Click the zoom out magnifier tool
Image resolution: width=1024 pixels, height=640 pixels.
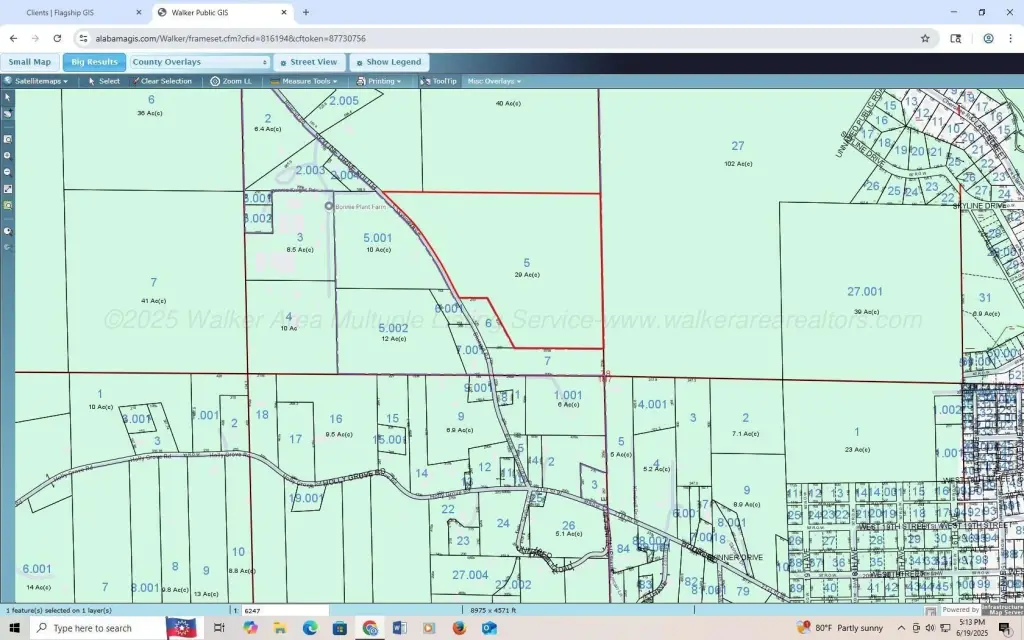click(7, 171)
